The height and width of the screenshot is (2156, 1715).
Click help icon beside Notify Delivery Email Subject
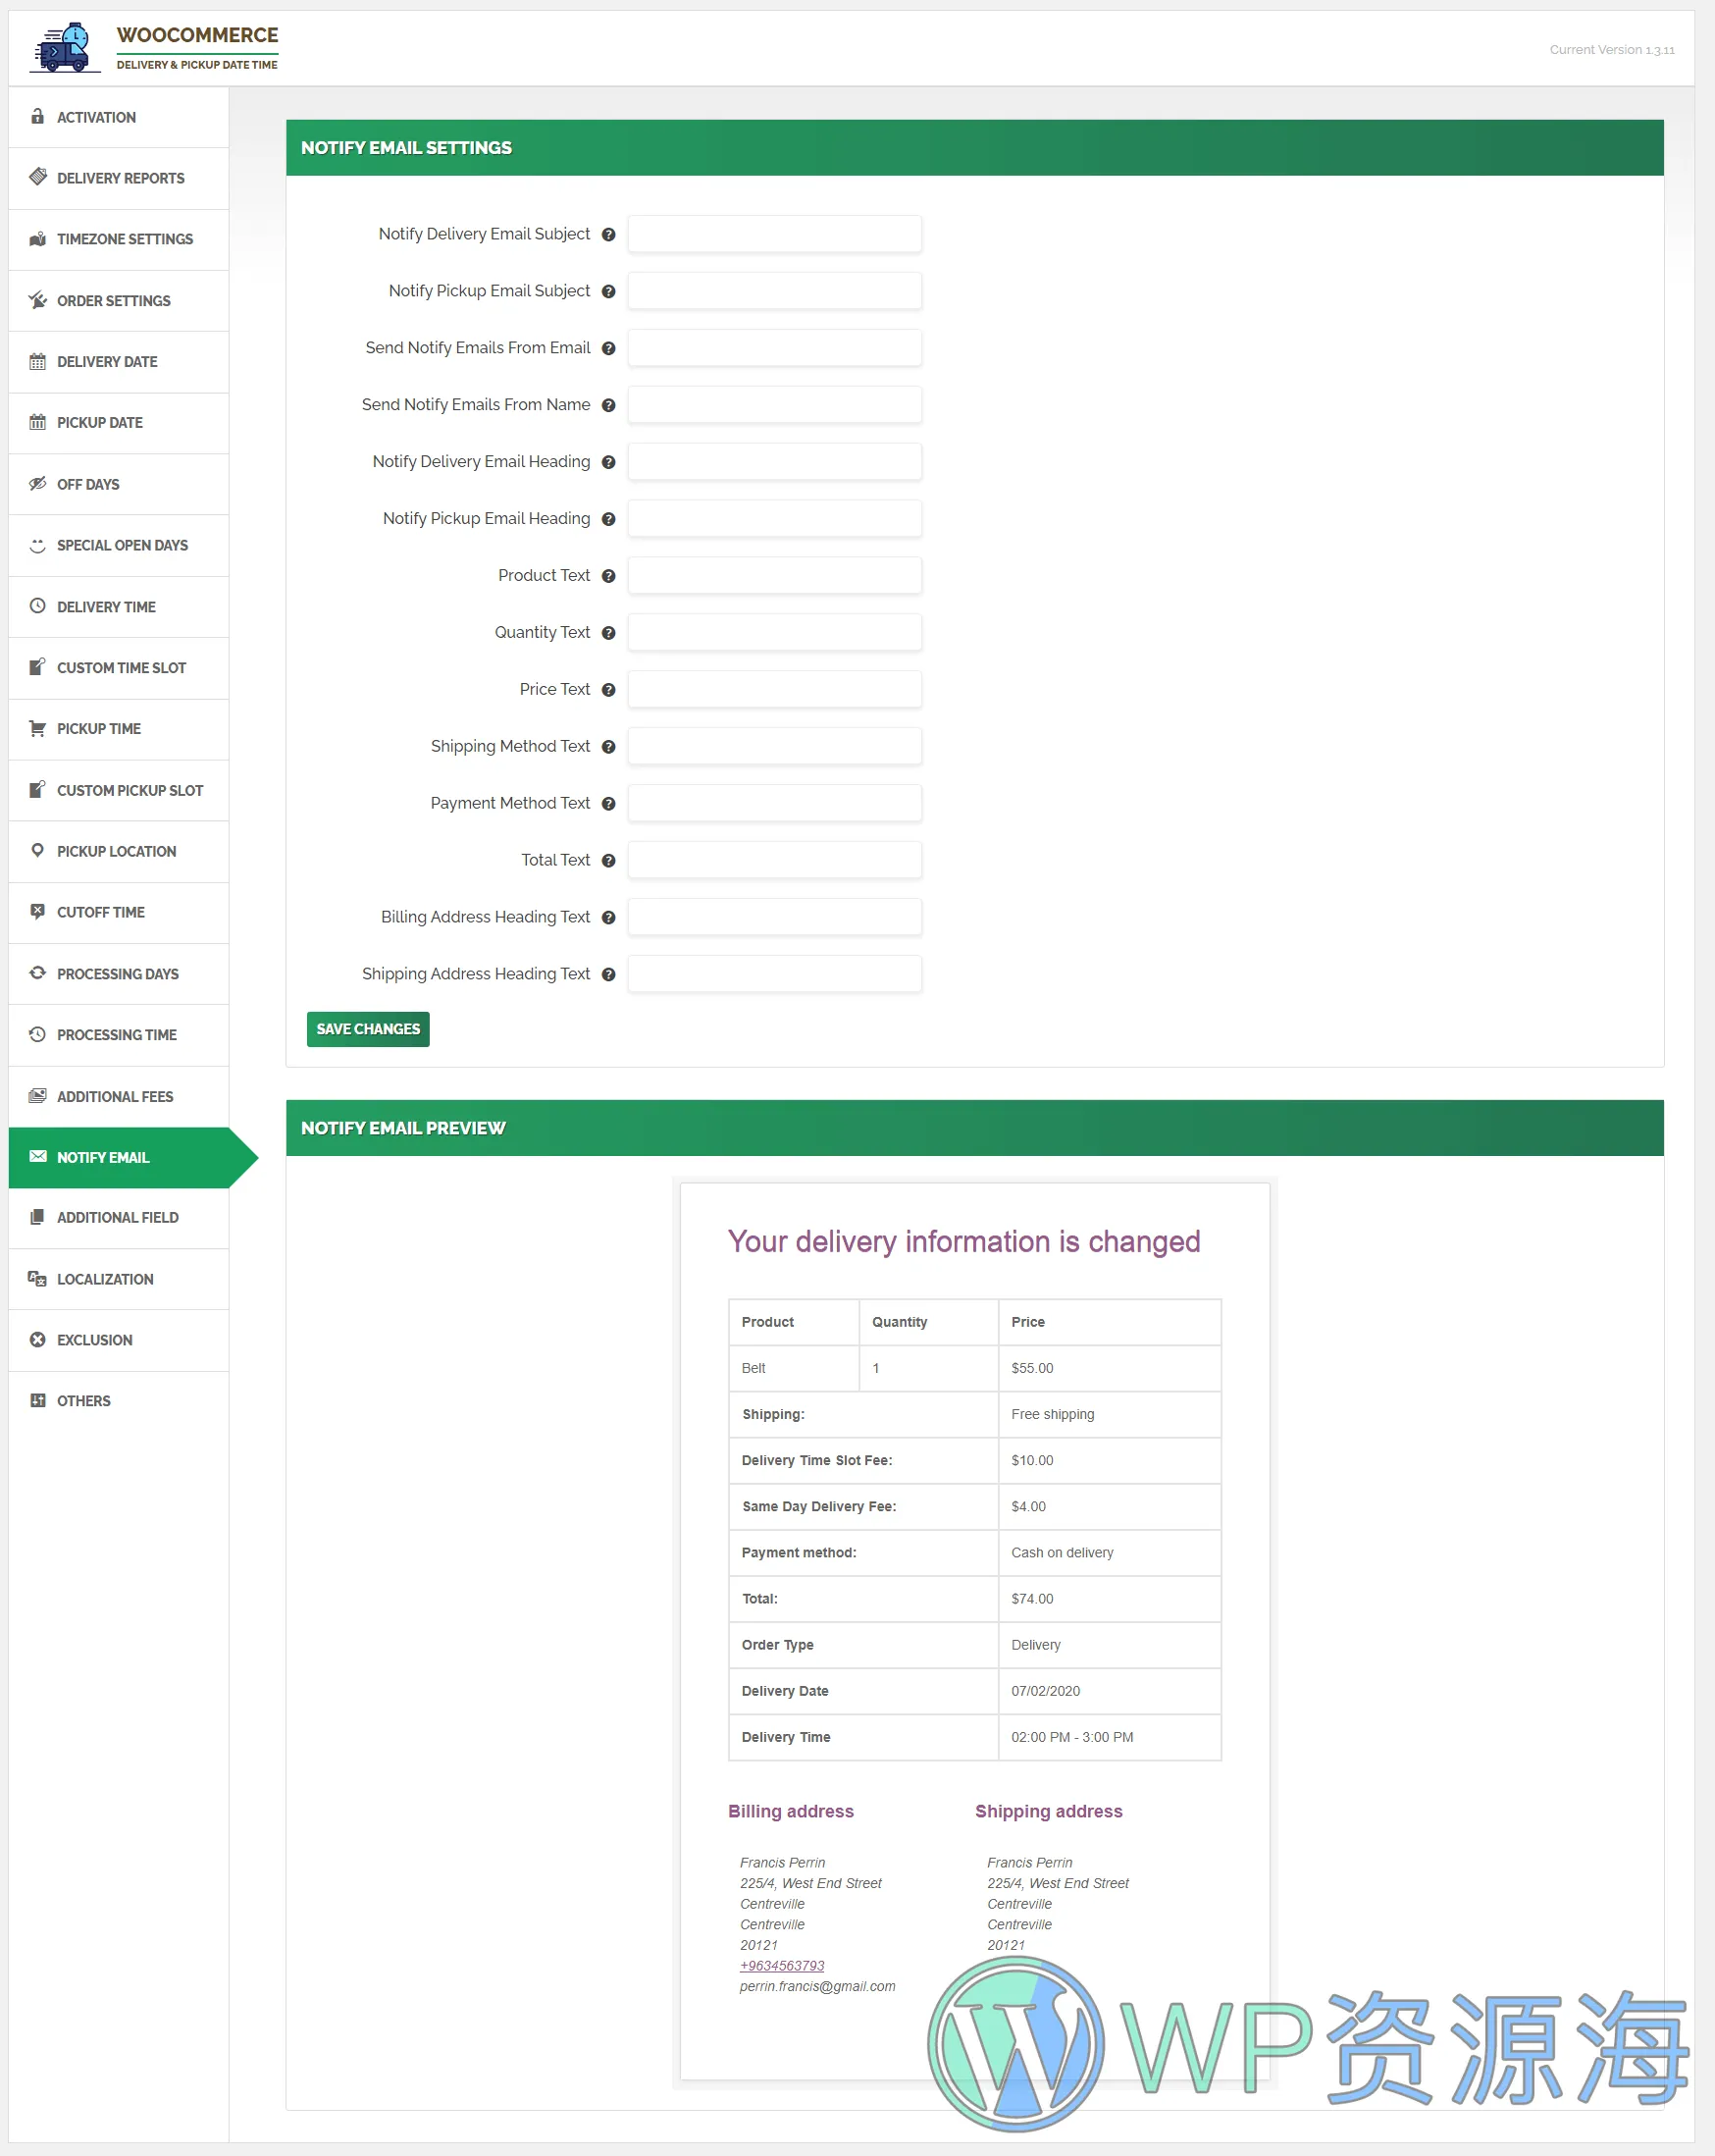tap(608, 235)
